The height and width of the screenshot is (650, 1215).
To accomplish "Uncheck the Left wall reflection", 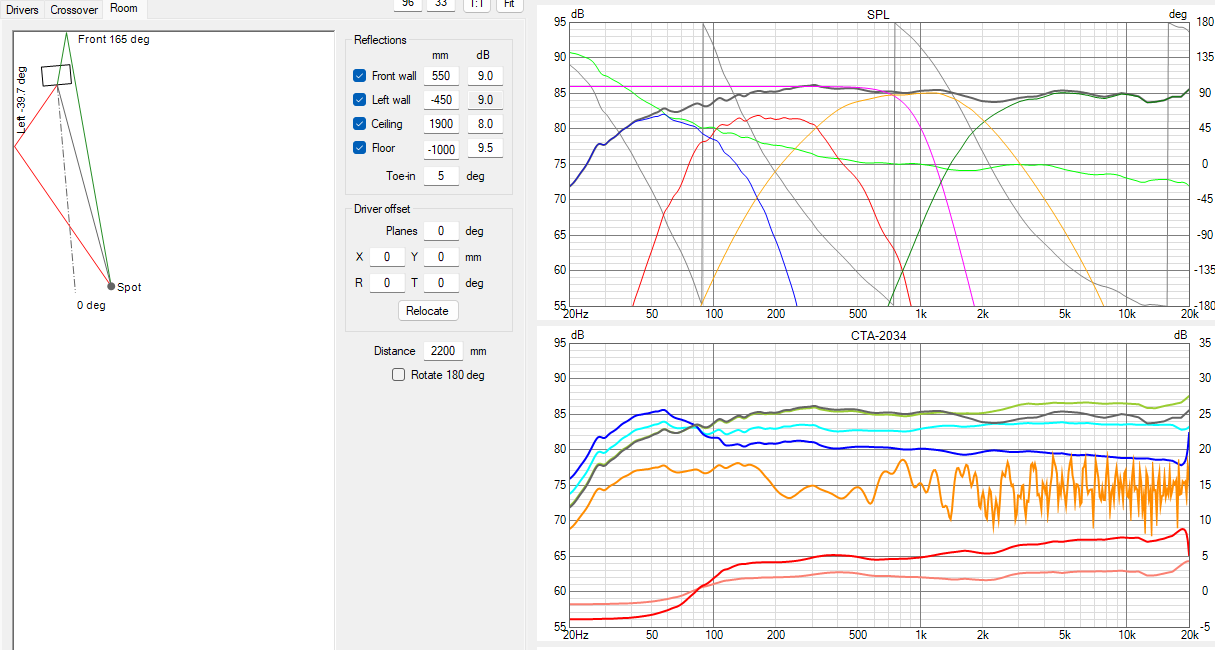I will [x=360, y=100].
